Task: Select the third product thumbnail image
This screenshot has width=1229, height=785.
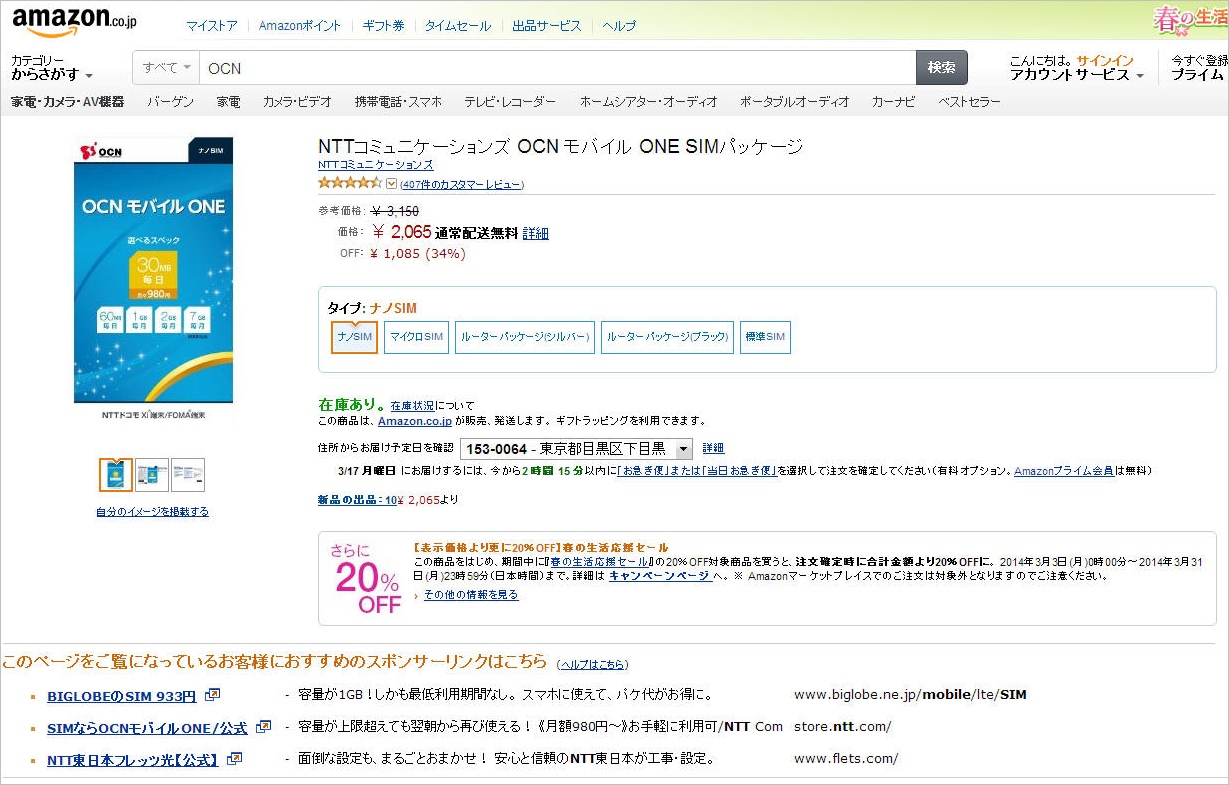Action: click(x=188, y=475)
